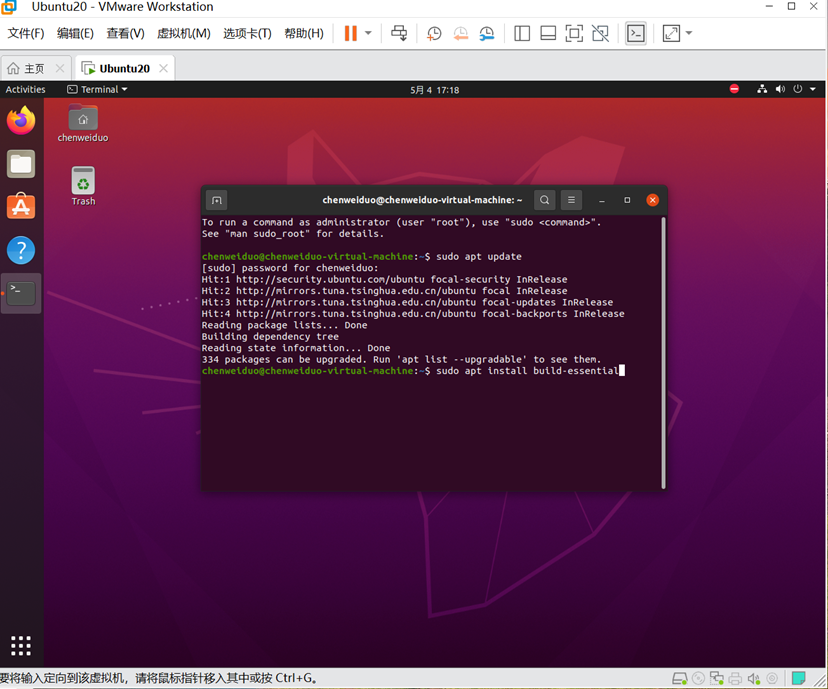The height and width of the screenshot is (689, 828).
Task: Enter VMware full screen mode
Action: click(574, 34)
